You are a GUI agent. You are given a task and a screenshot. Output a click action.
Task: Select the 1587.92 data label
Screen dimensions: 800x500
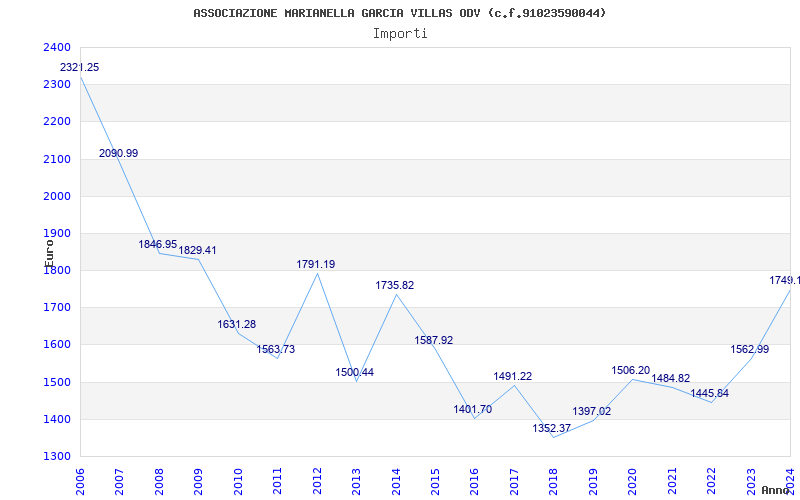pos(434,340)
